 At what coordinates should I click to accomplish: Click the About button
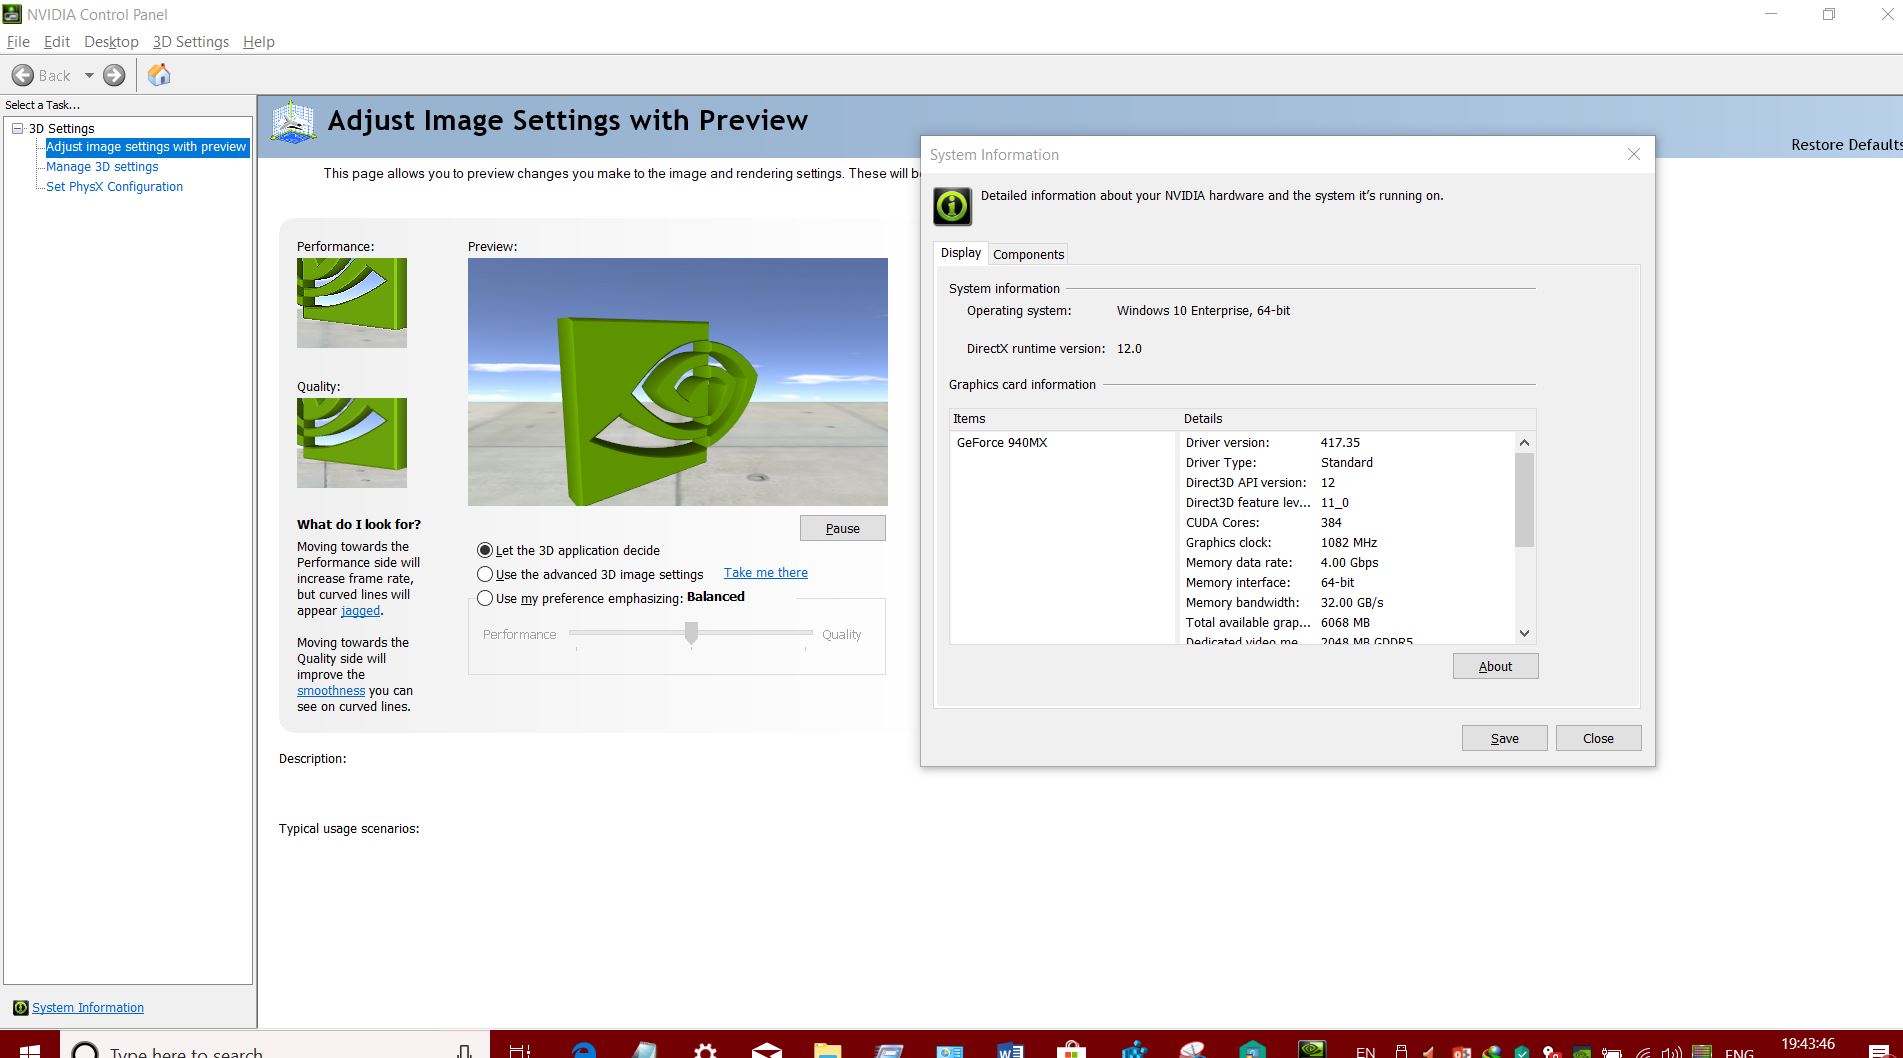pyautogui.click(x=1495, y=666)
